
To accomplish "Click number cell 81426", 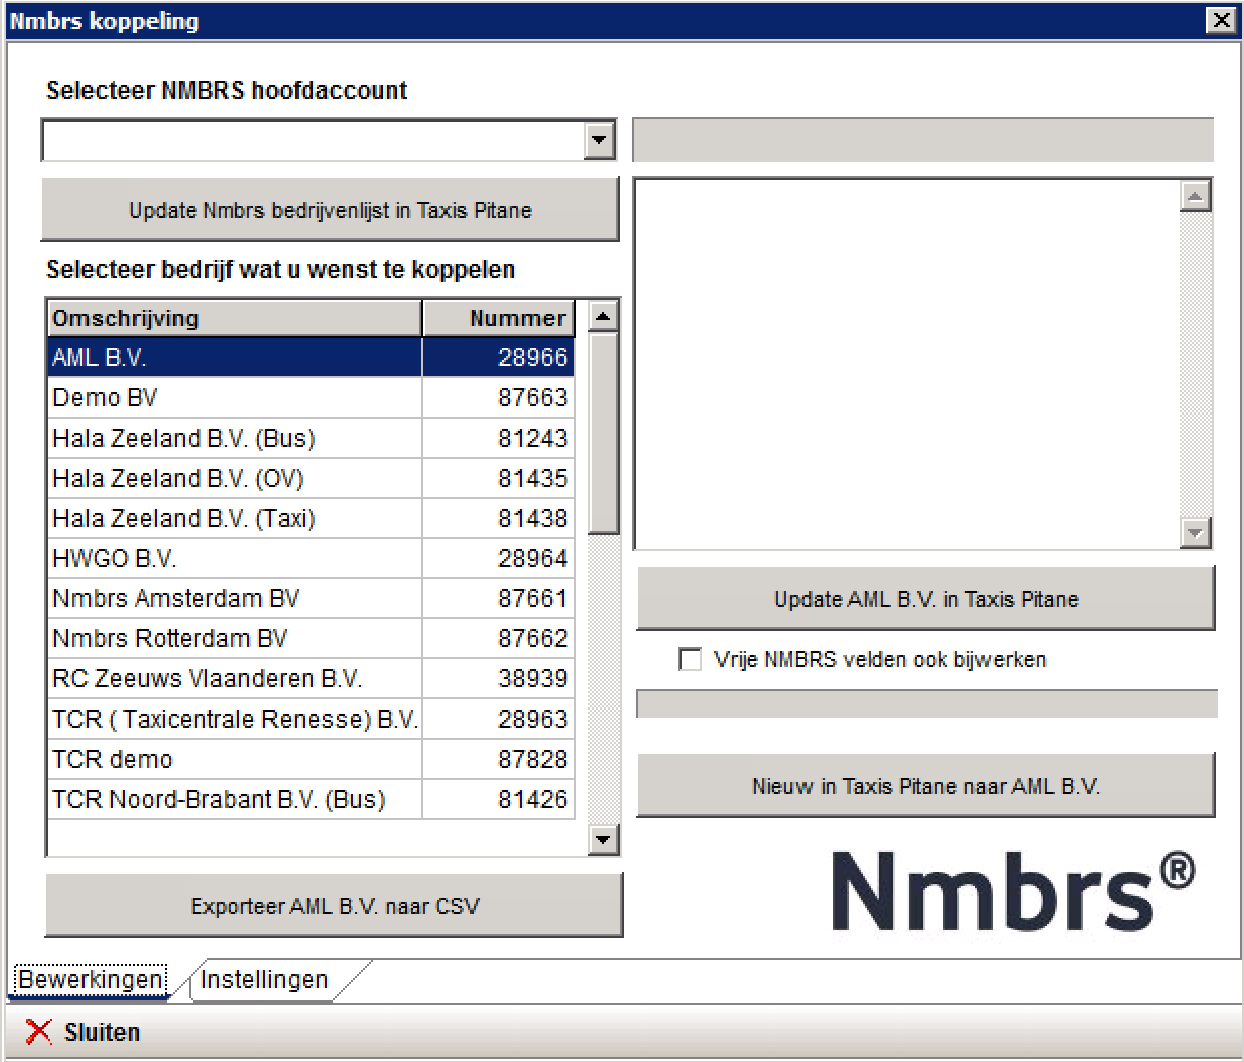I will coord(498,799).
